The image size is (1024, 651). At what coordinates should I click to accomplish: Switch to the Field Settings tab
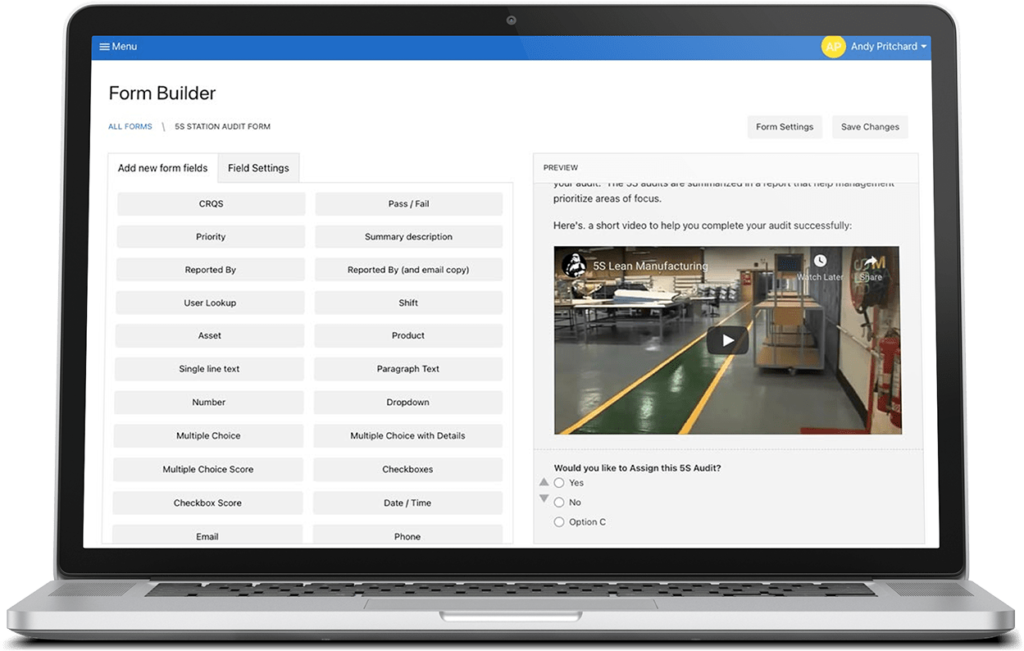tap(258, 168)
